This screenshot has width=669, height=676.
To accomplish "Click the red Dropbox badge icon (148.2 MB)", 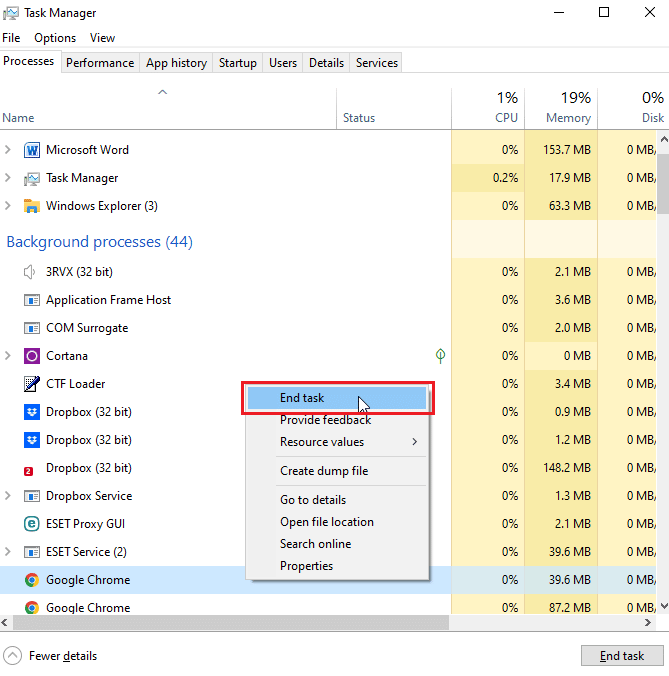I will coord(28,471).
